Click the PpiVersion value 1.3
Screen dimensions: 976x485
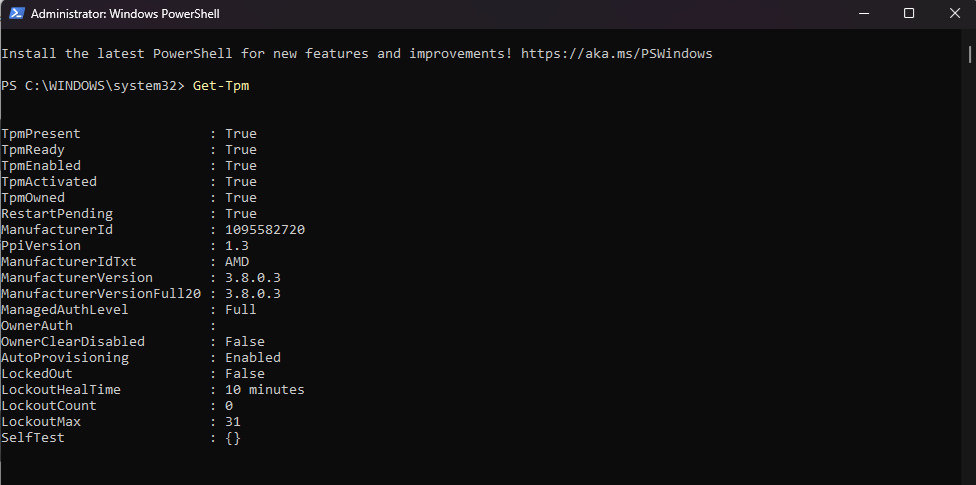tap(237, 245)
